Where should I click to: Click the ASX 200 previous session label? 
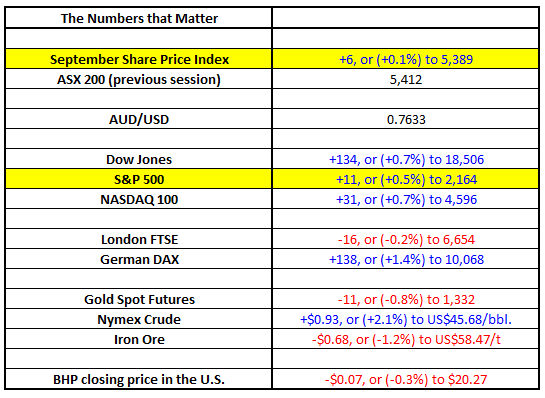tap(139, 79)
